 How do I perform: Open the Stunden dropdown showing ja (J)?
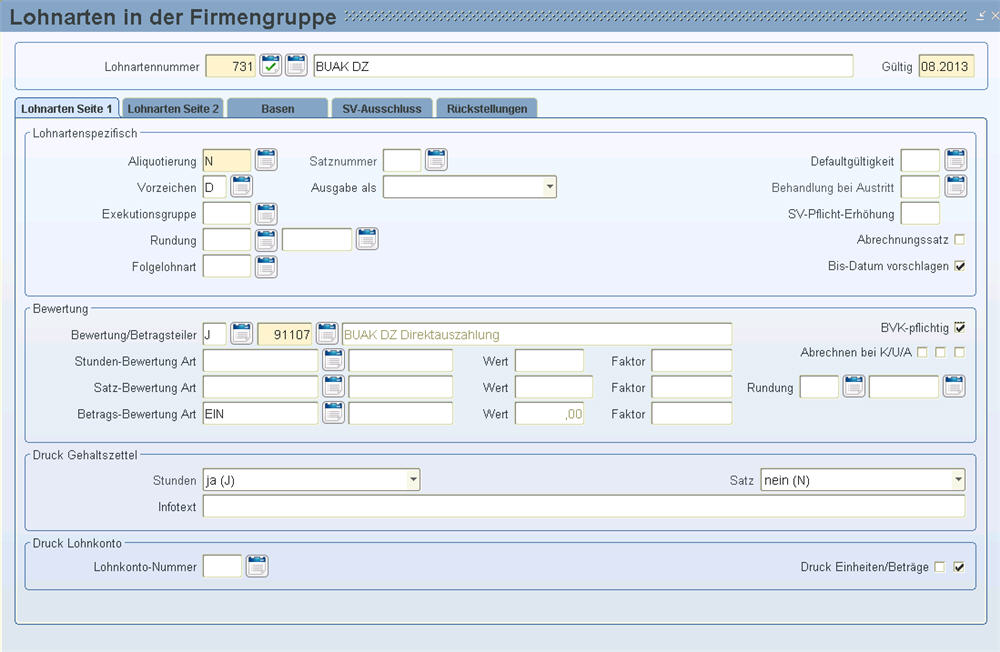[413, 481]
